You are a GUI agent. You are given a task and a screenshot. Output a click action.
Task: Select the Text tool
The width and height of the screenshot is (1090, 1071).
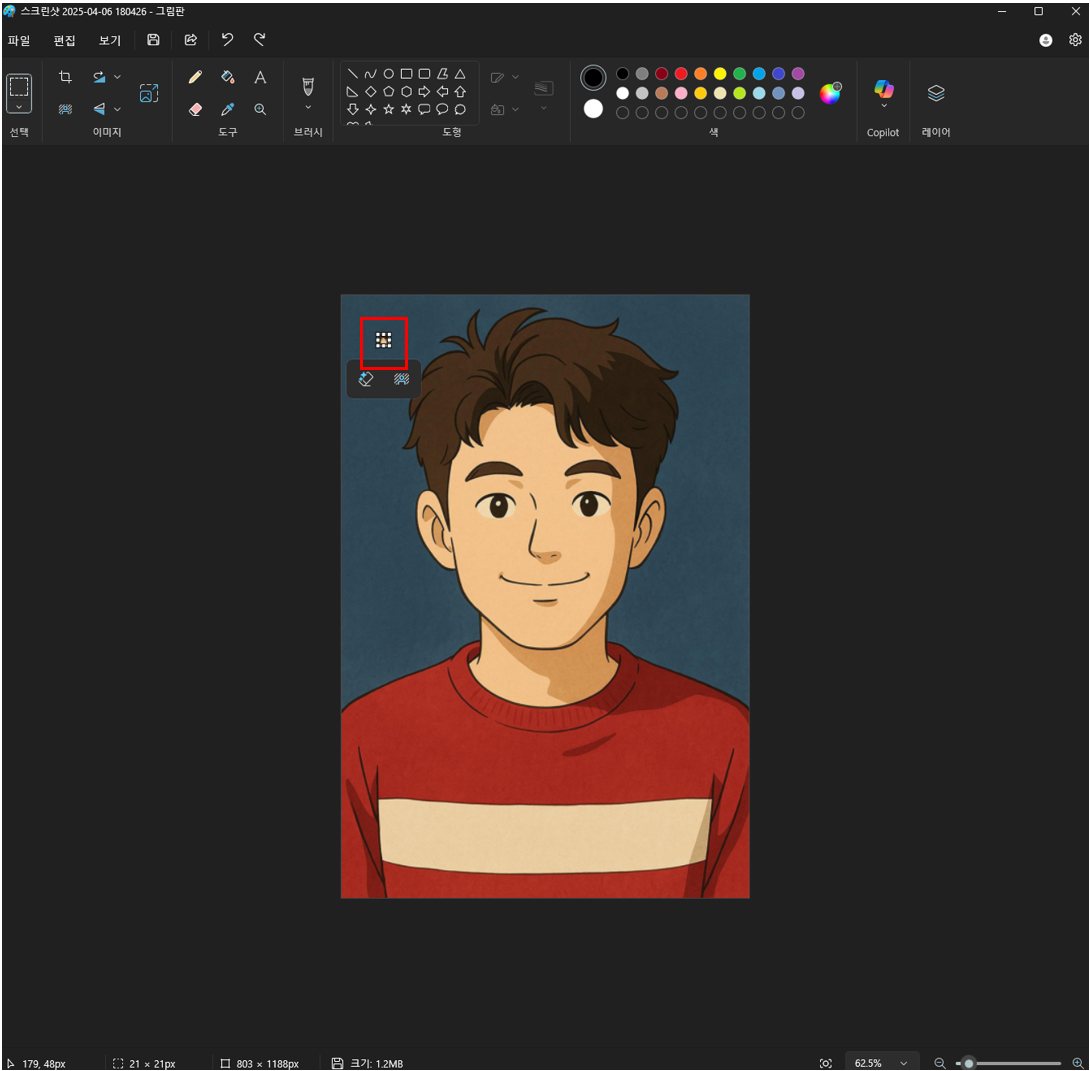[x=260, y=77]
